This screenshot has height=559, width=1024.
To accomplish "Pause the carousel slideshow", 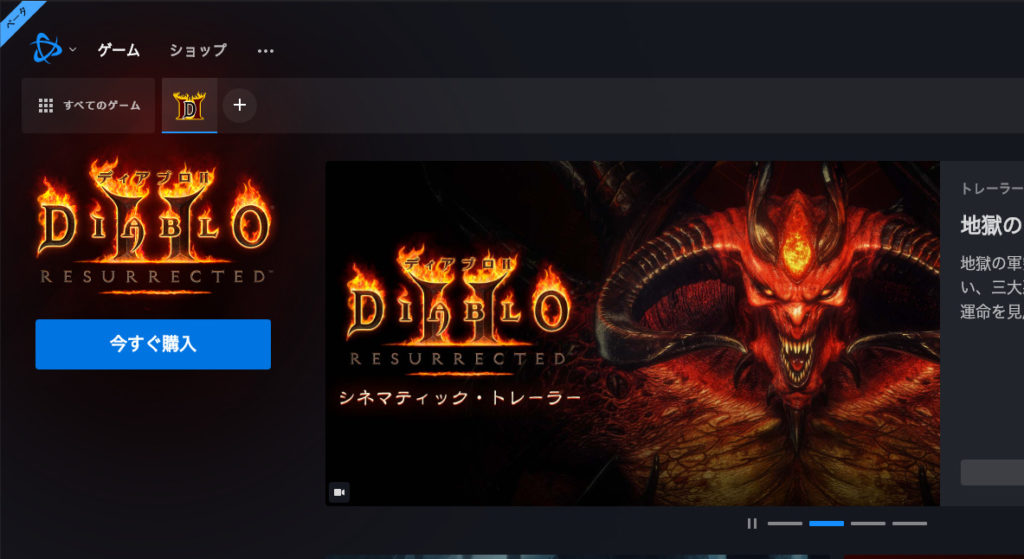I will click(x=751, y=523).
